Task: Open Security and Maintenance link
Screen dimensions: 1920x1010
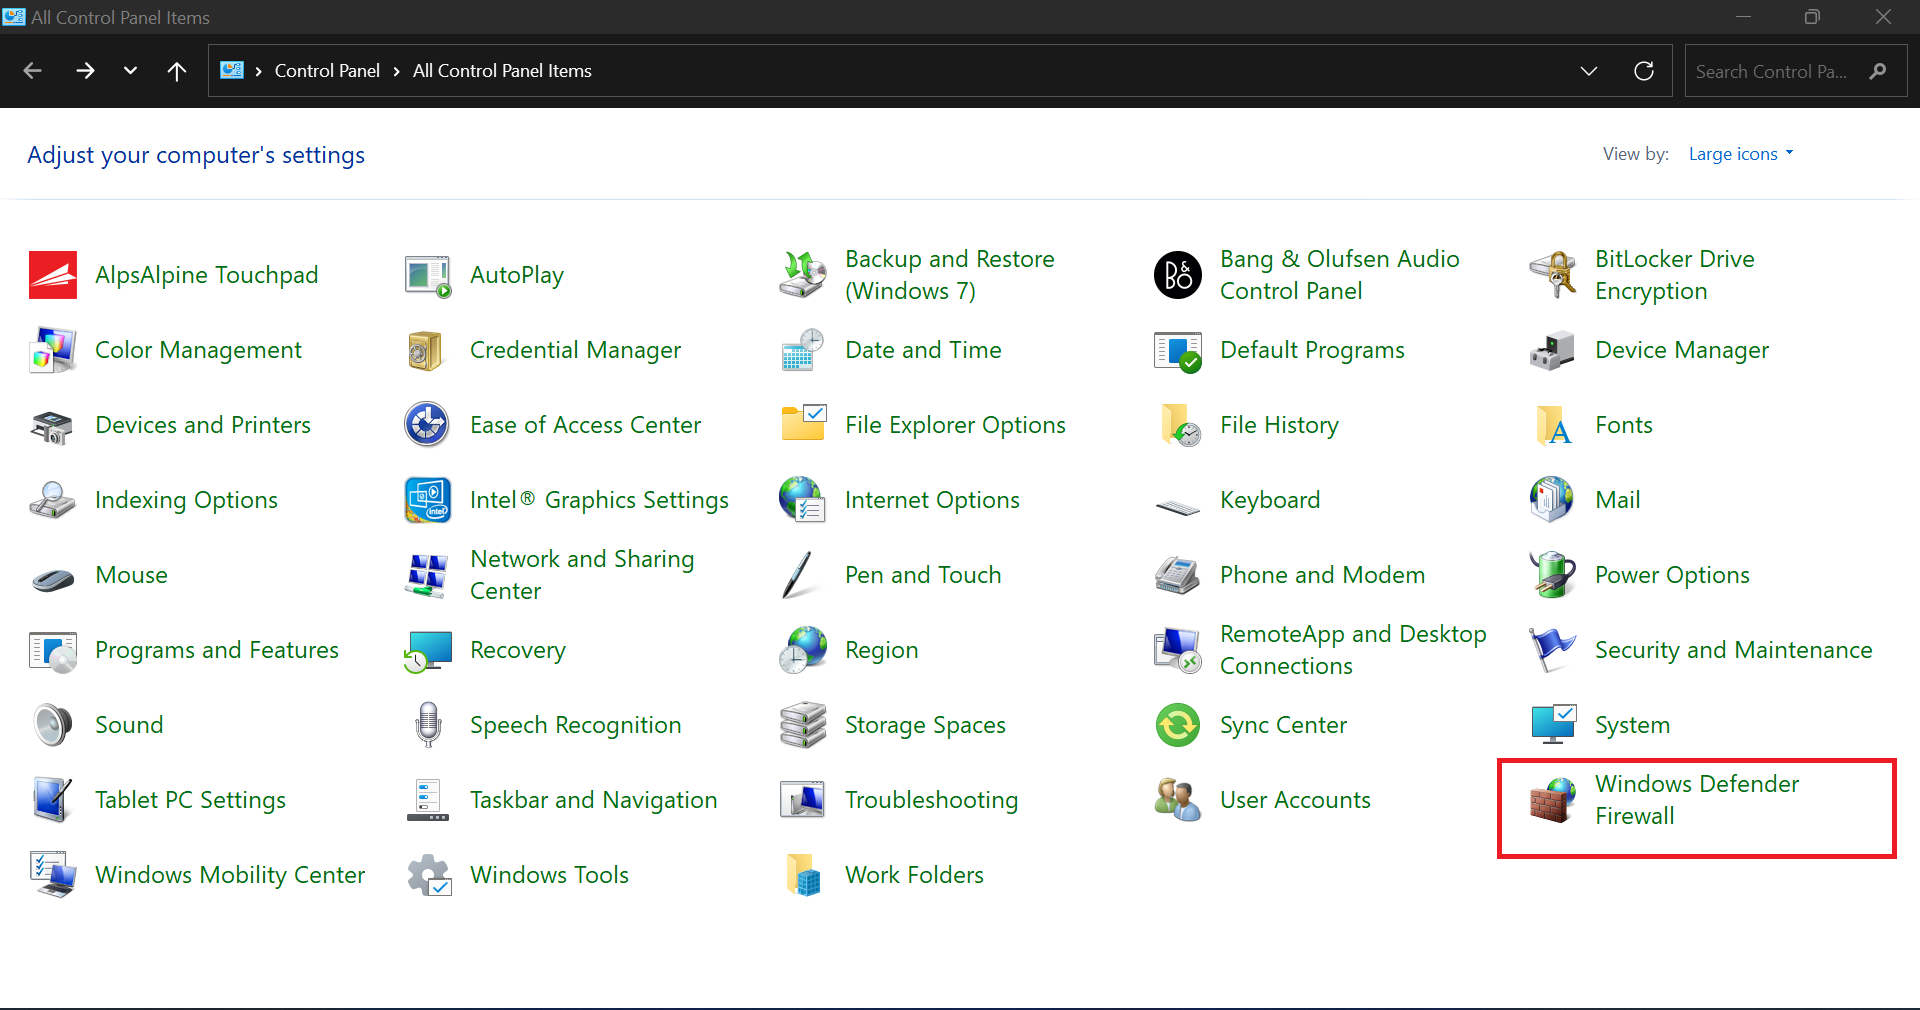Action: coord(1733,650)
